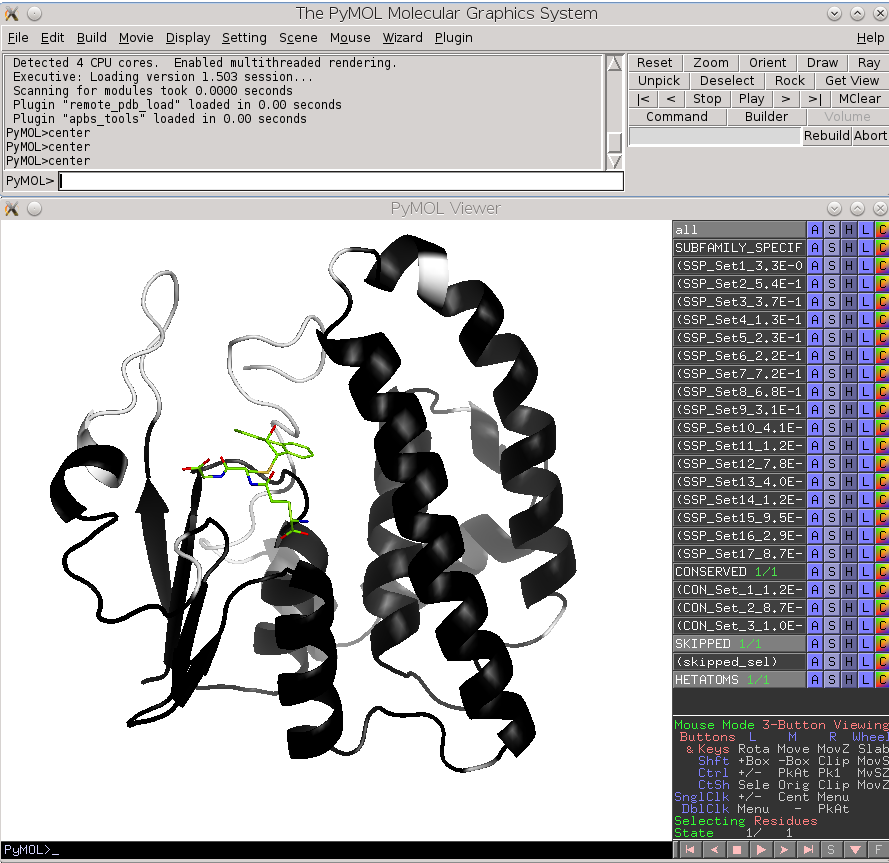Toggle the SKIPPED 1/1 object
Viewport: 889px width, 863px height.
pos(739,644)
